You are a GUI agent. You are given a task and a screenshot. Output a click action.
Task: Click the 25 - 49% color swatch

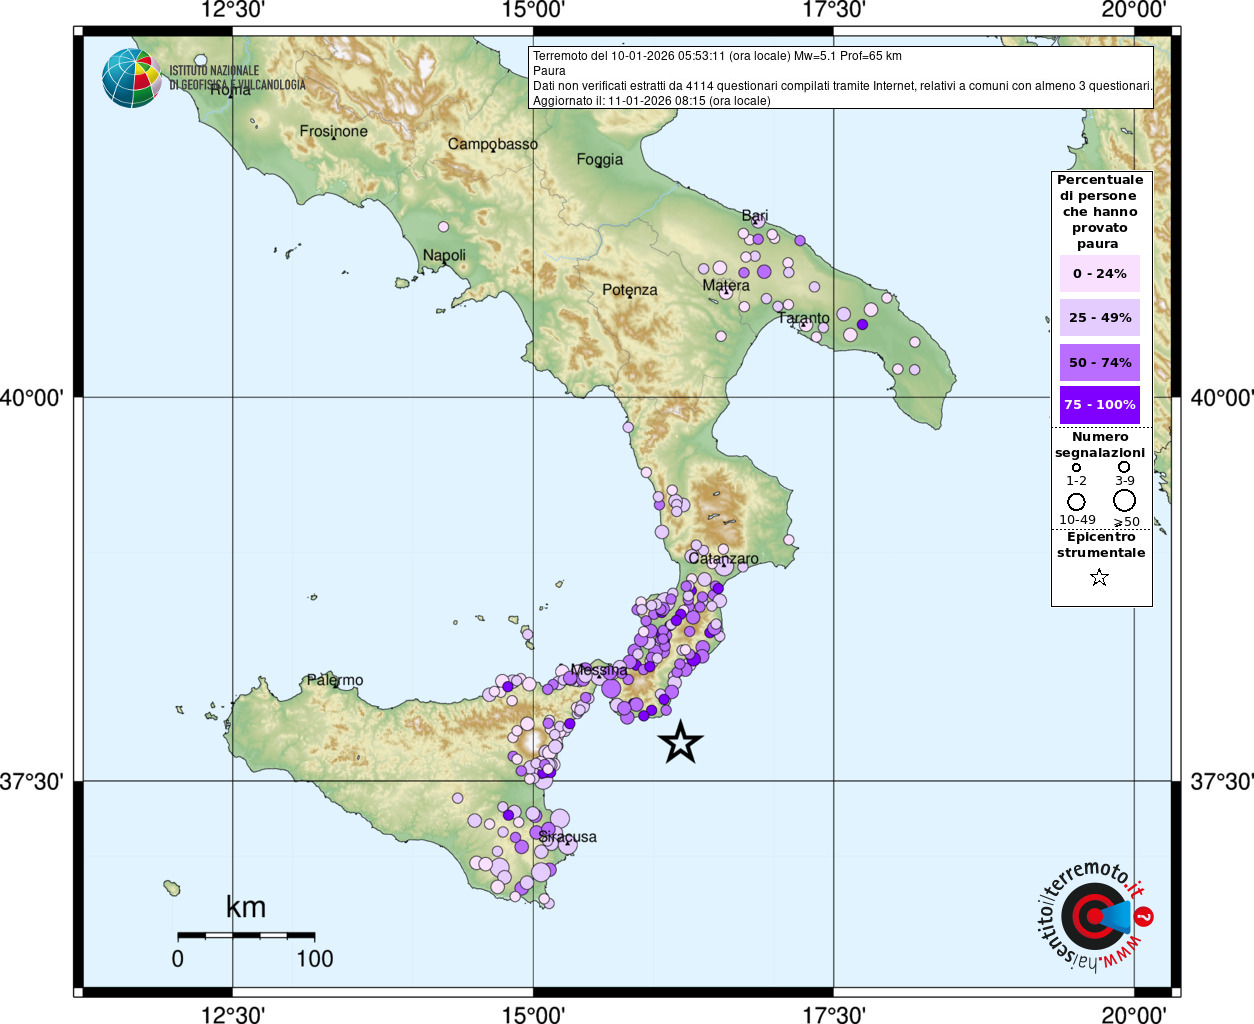(1099, 318)
